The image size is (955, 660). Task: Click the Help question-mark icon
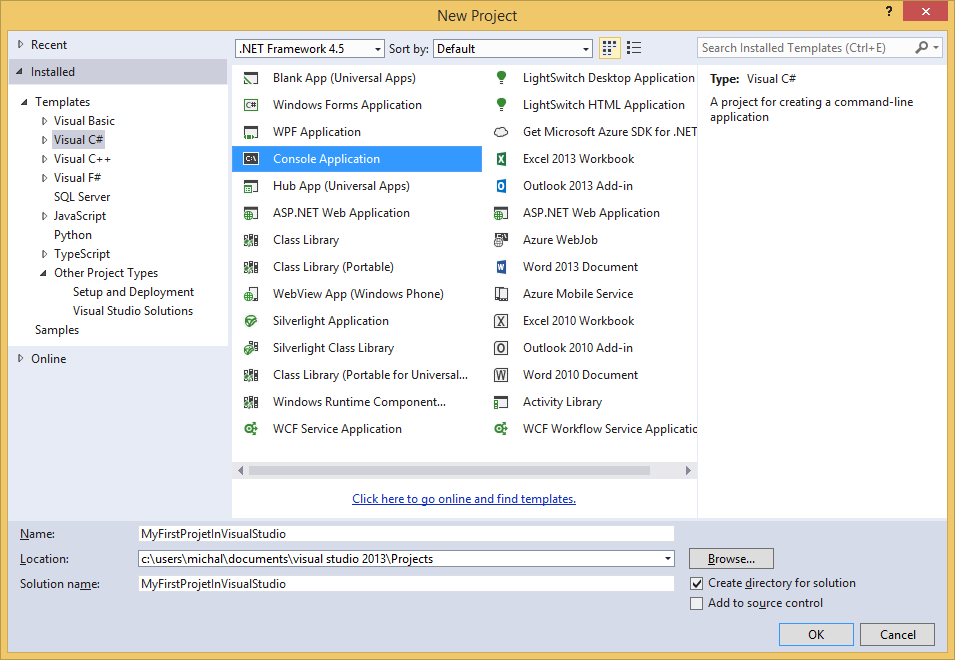[889, 13]
